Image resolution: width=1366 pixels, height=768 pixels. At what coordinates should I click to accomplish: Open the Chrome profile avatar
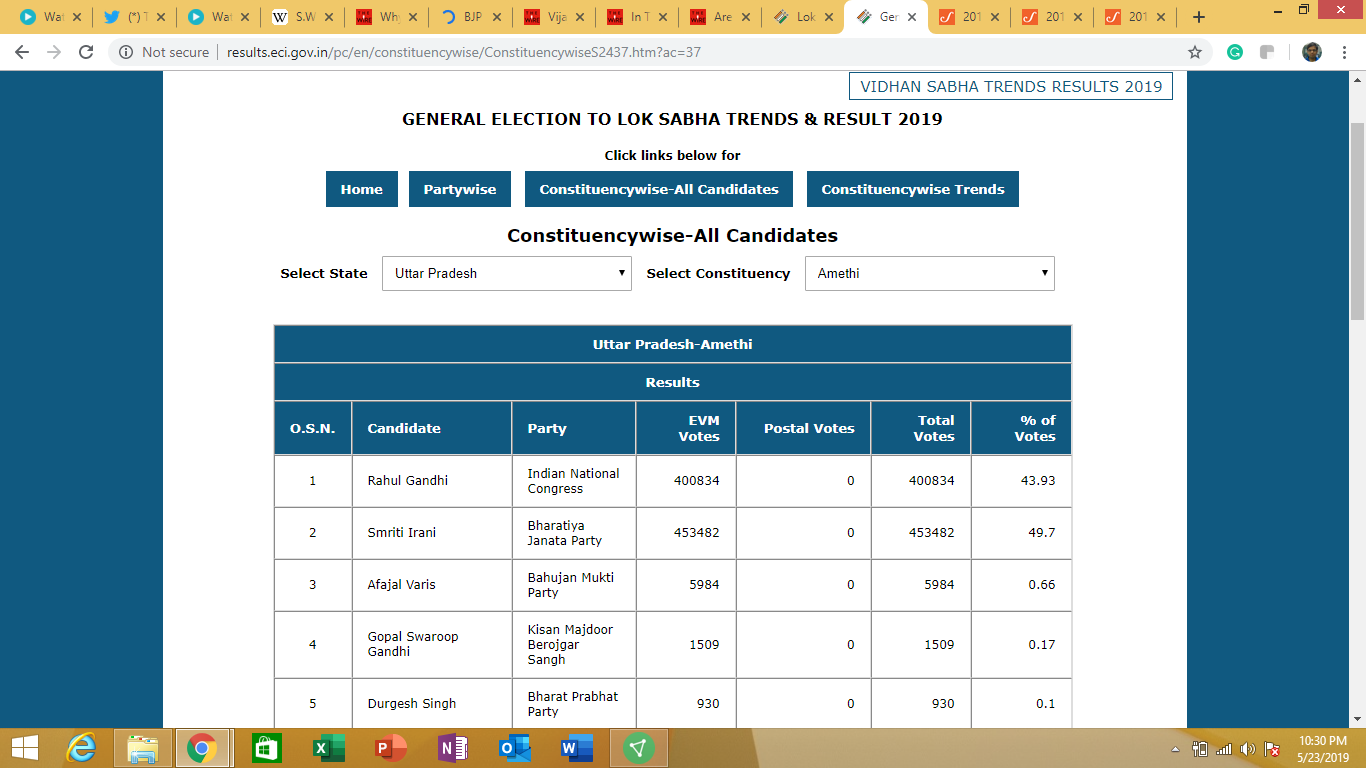tap(1312, 52)
